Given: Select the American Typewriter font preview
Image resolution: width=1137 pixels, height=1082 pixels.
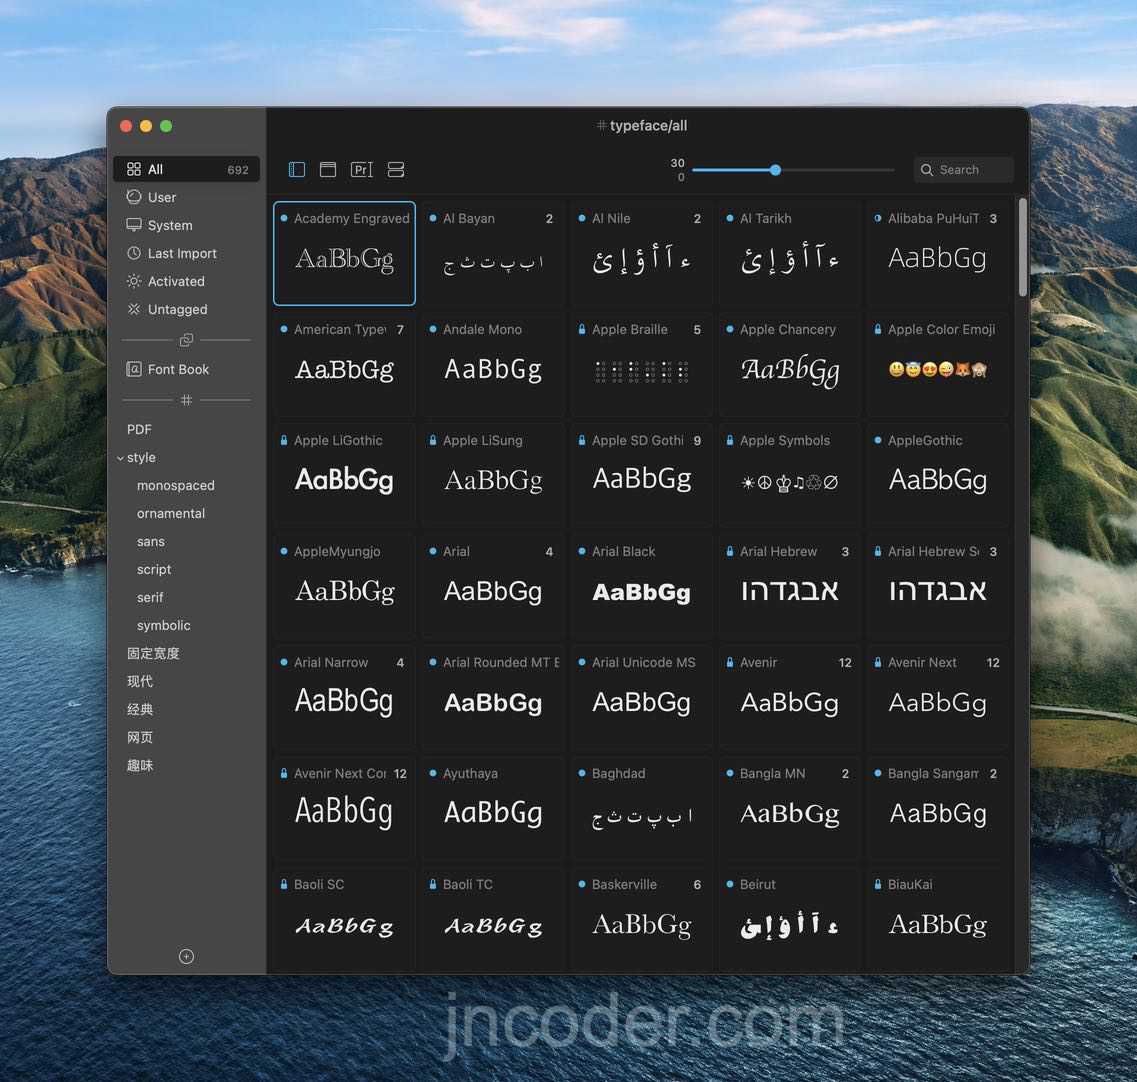Looking at the screenshot, I should pyautogui.click(x=344, y=370).
